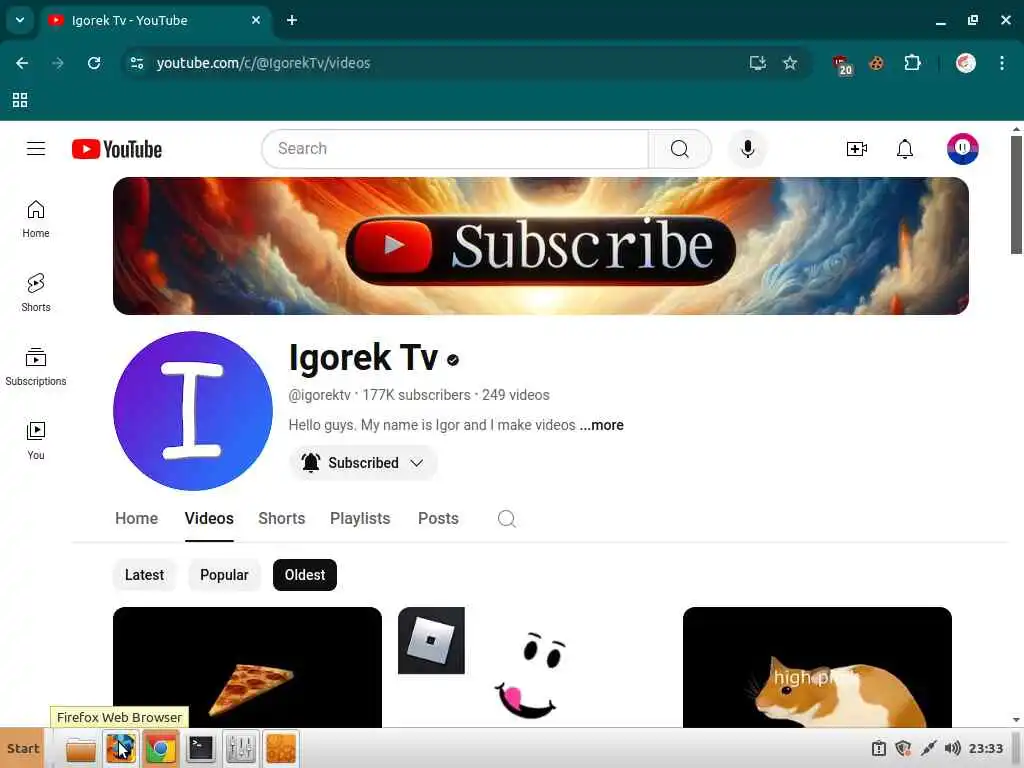Click the volume speaker tray icon
1024x768 pixels.
click(953, 748)
